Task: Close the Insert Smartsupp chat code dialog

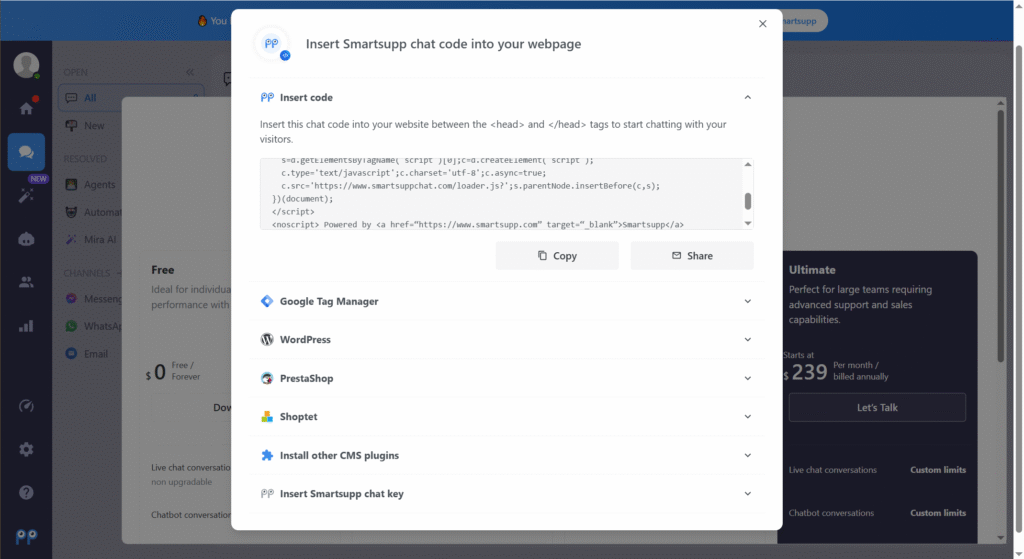Action: tap(762, 24)
